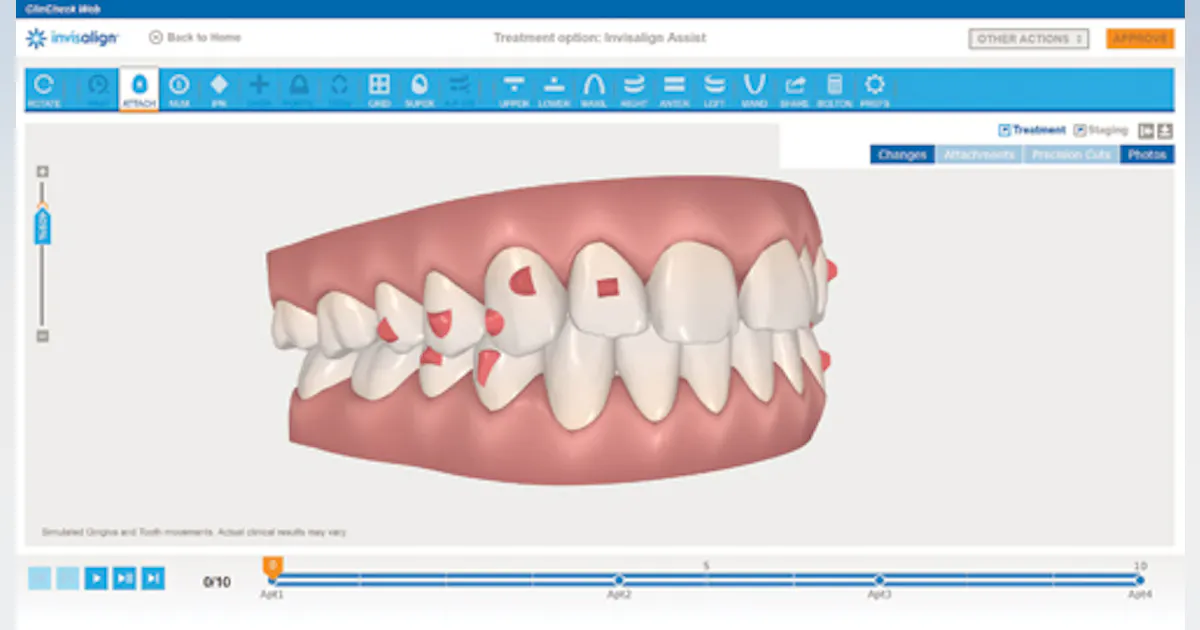Switch to Maxillary occlusal view
Image resolution: width=1200 pixels, height=630 pixels.
[594, 89]
